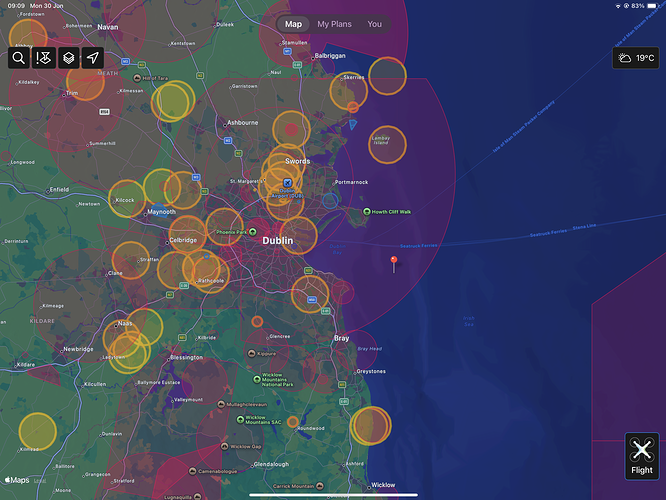Open the 19°C weather widget
Viewport: 666px width, 500px height.
pyautogui.click(x=636, y=58)
